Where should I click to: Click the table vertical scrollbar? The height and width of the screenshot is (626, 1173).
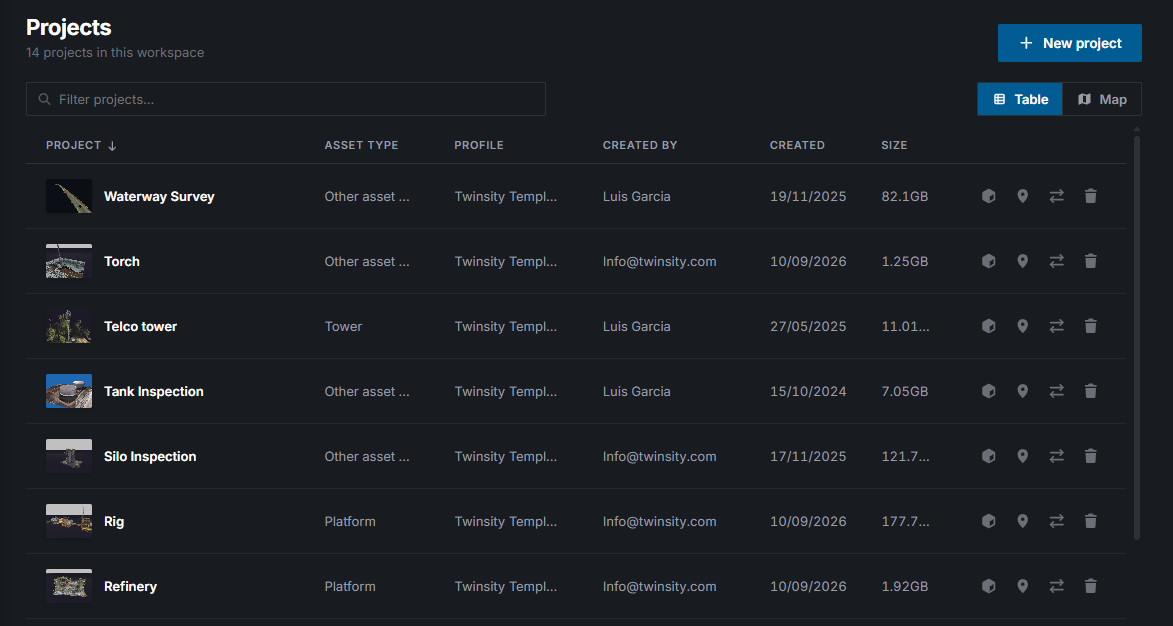coord(1137,337)
